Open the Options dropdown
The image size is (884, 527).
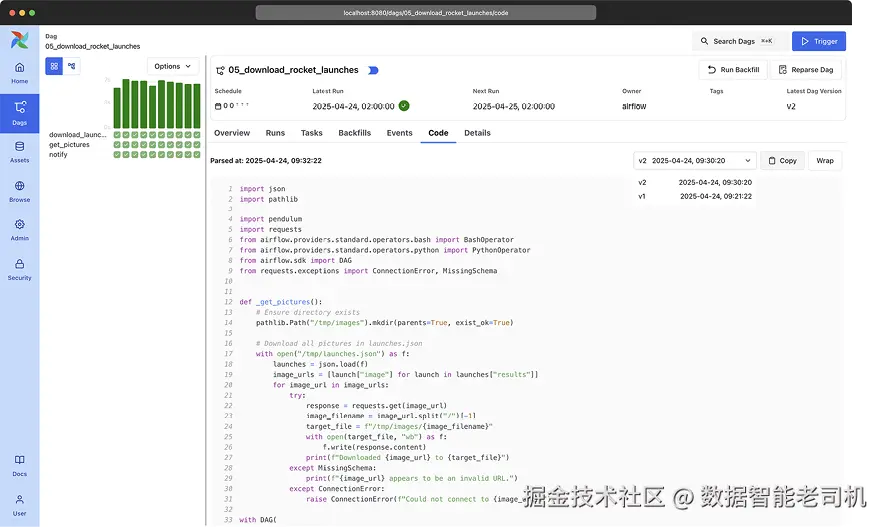[x=173, y=66]
